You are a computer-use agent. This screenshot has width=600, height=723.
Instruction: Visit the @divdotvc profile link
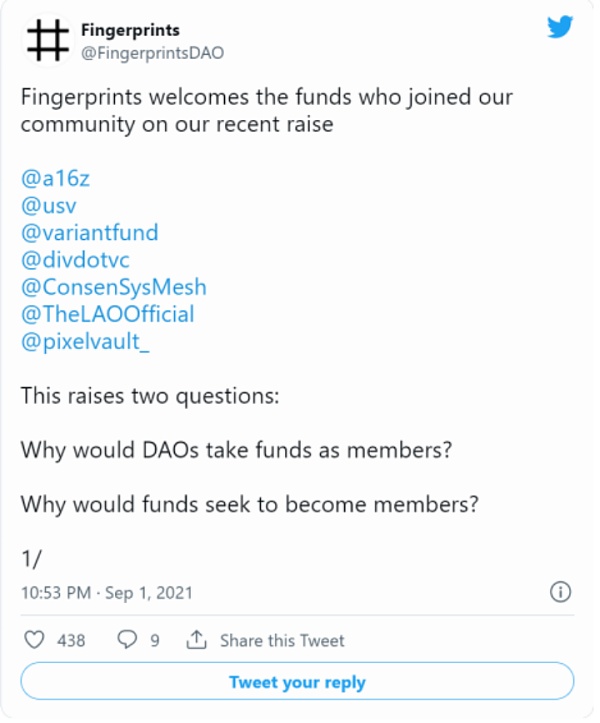point(80,260)
